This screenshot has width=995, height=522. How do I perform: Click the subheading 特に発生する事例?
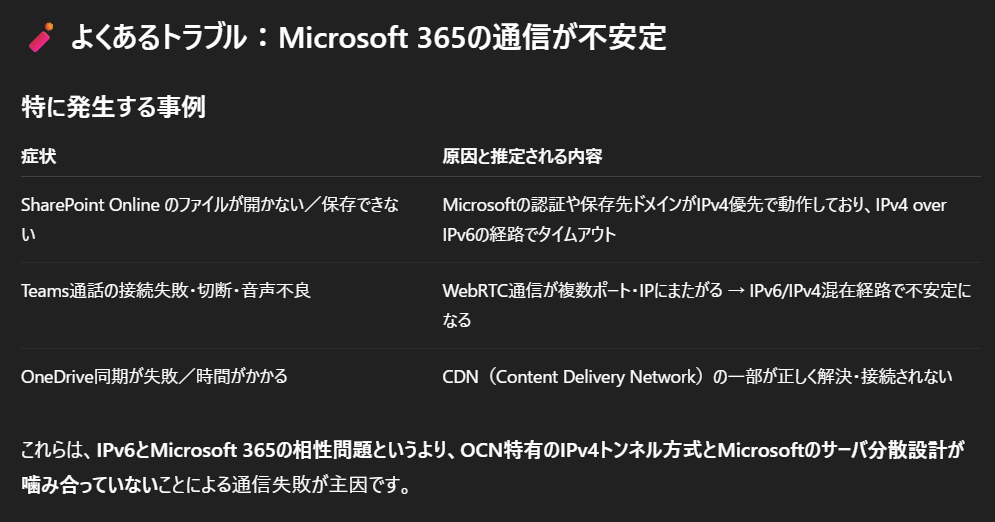point(114,107)
